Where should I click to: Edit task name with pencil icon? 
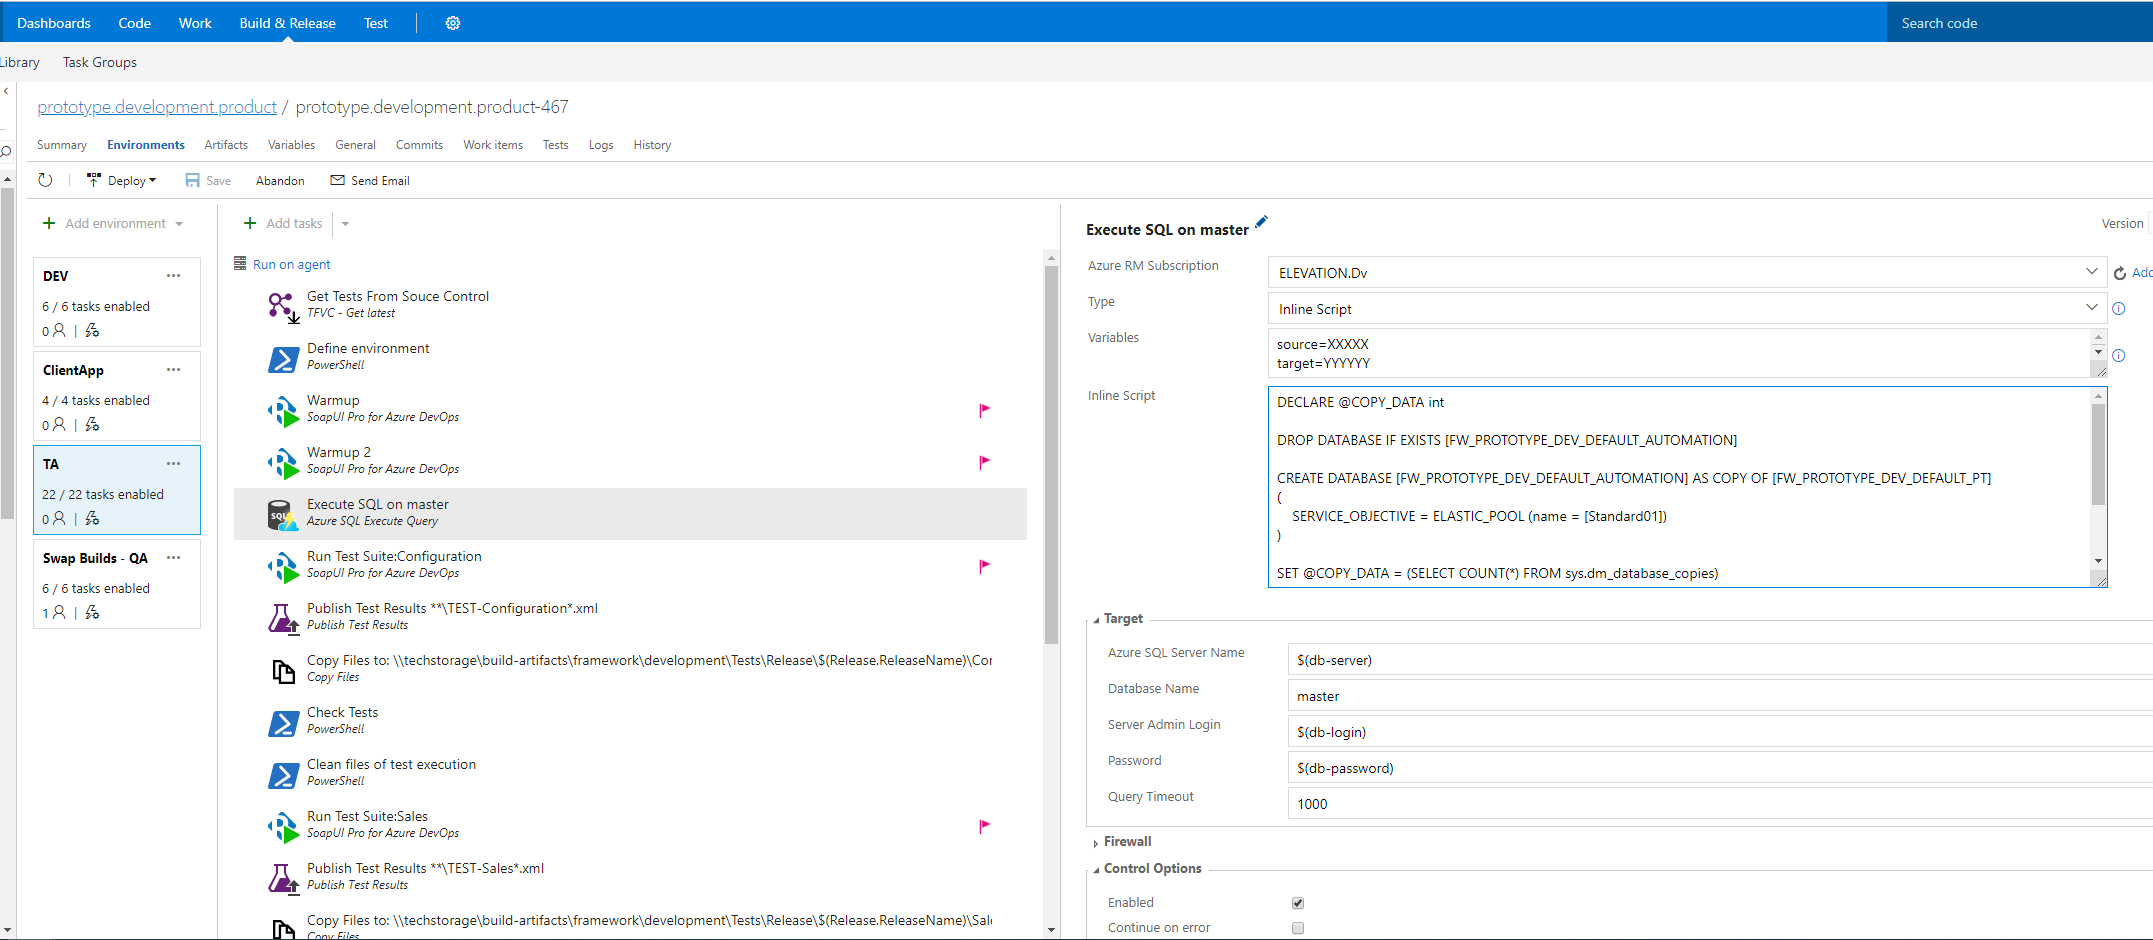1262,222
